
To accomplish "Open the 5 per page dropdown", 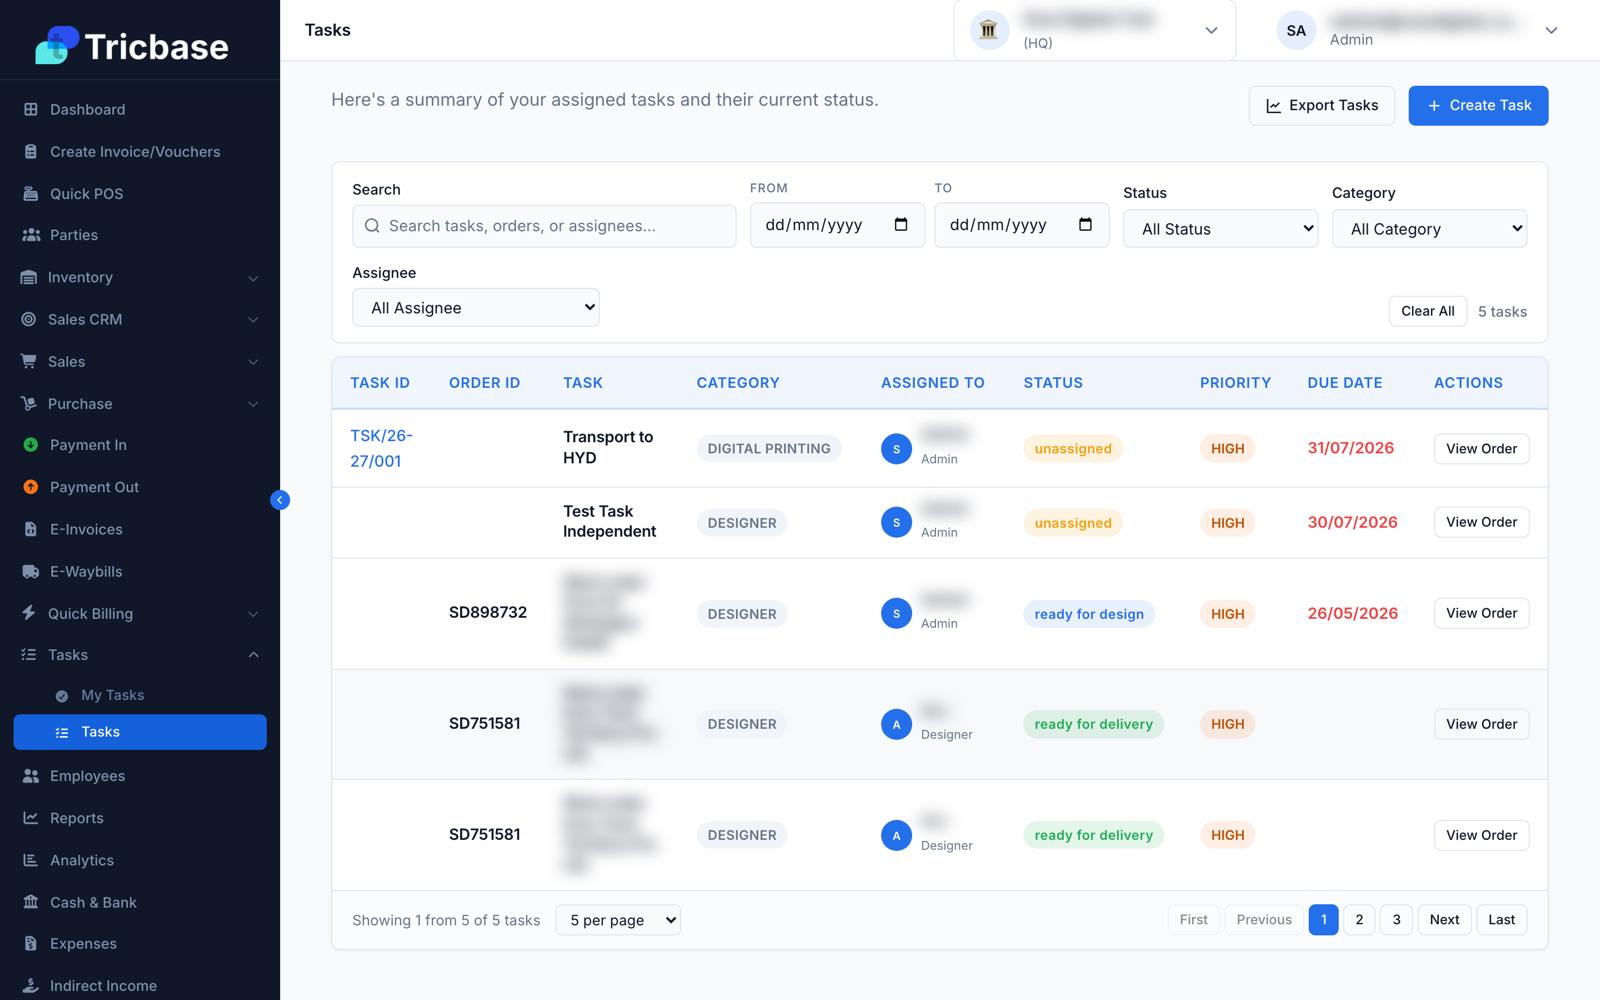I will click(x=618, y=920).
